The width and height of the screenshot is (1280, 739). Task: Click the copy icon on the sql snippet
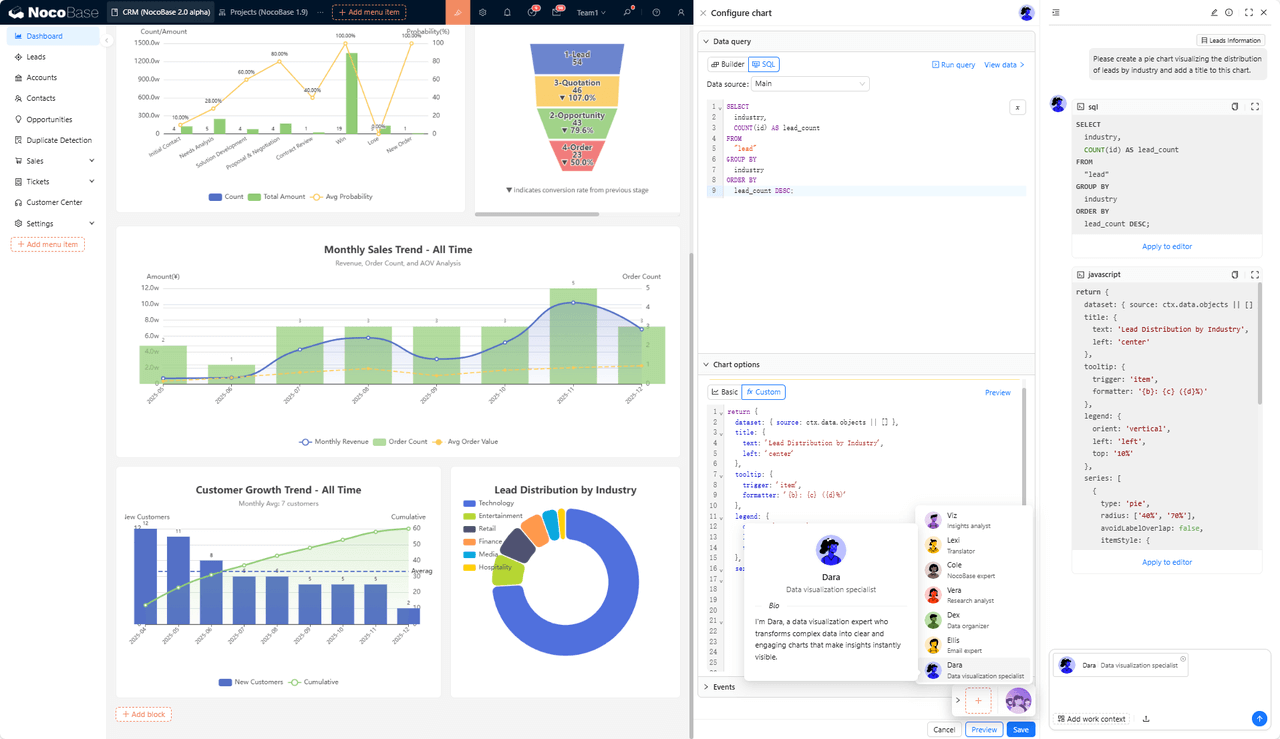[x=1237, y=106]
